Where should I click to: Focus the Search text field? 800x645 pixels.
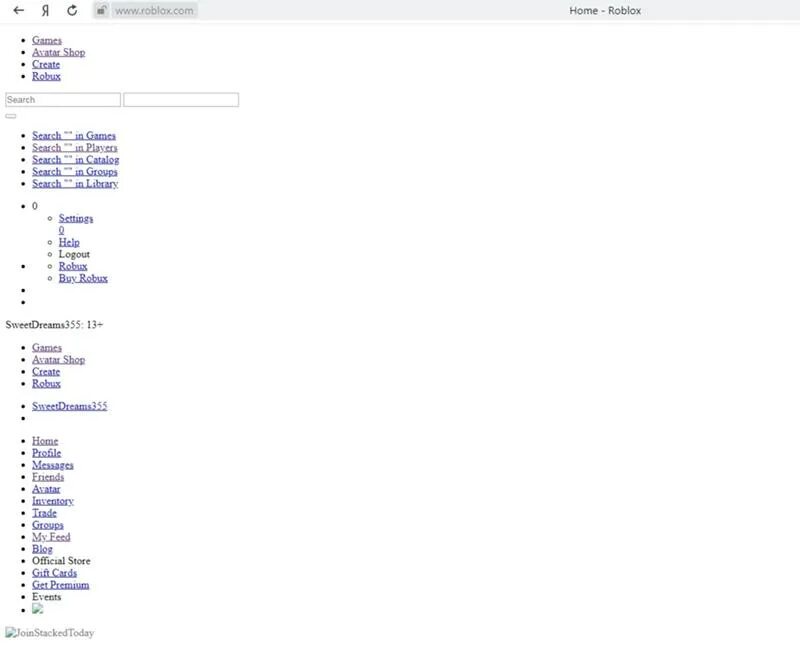click(63, 100)
